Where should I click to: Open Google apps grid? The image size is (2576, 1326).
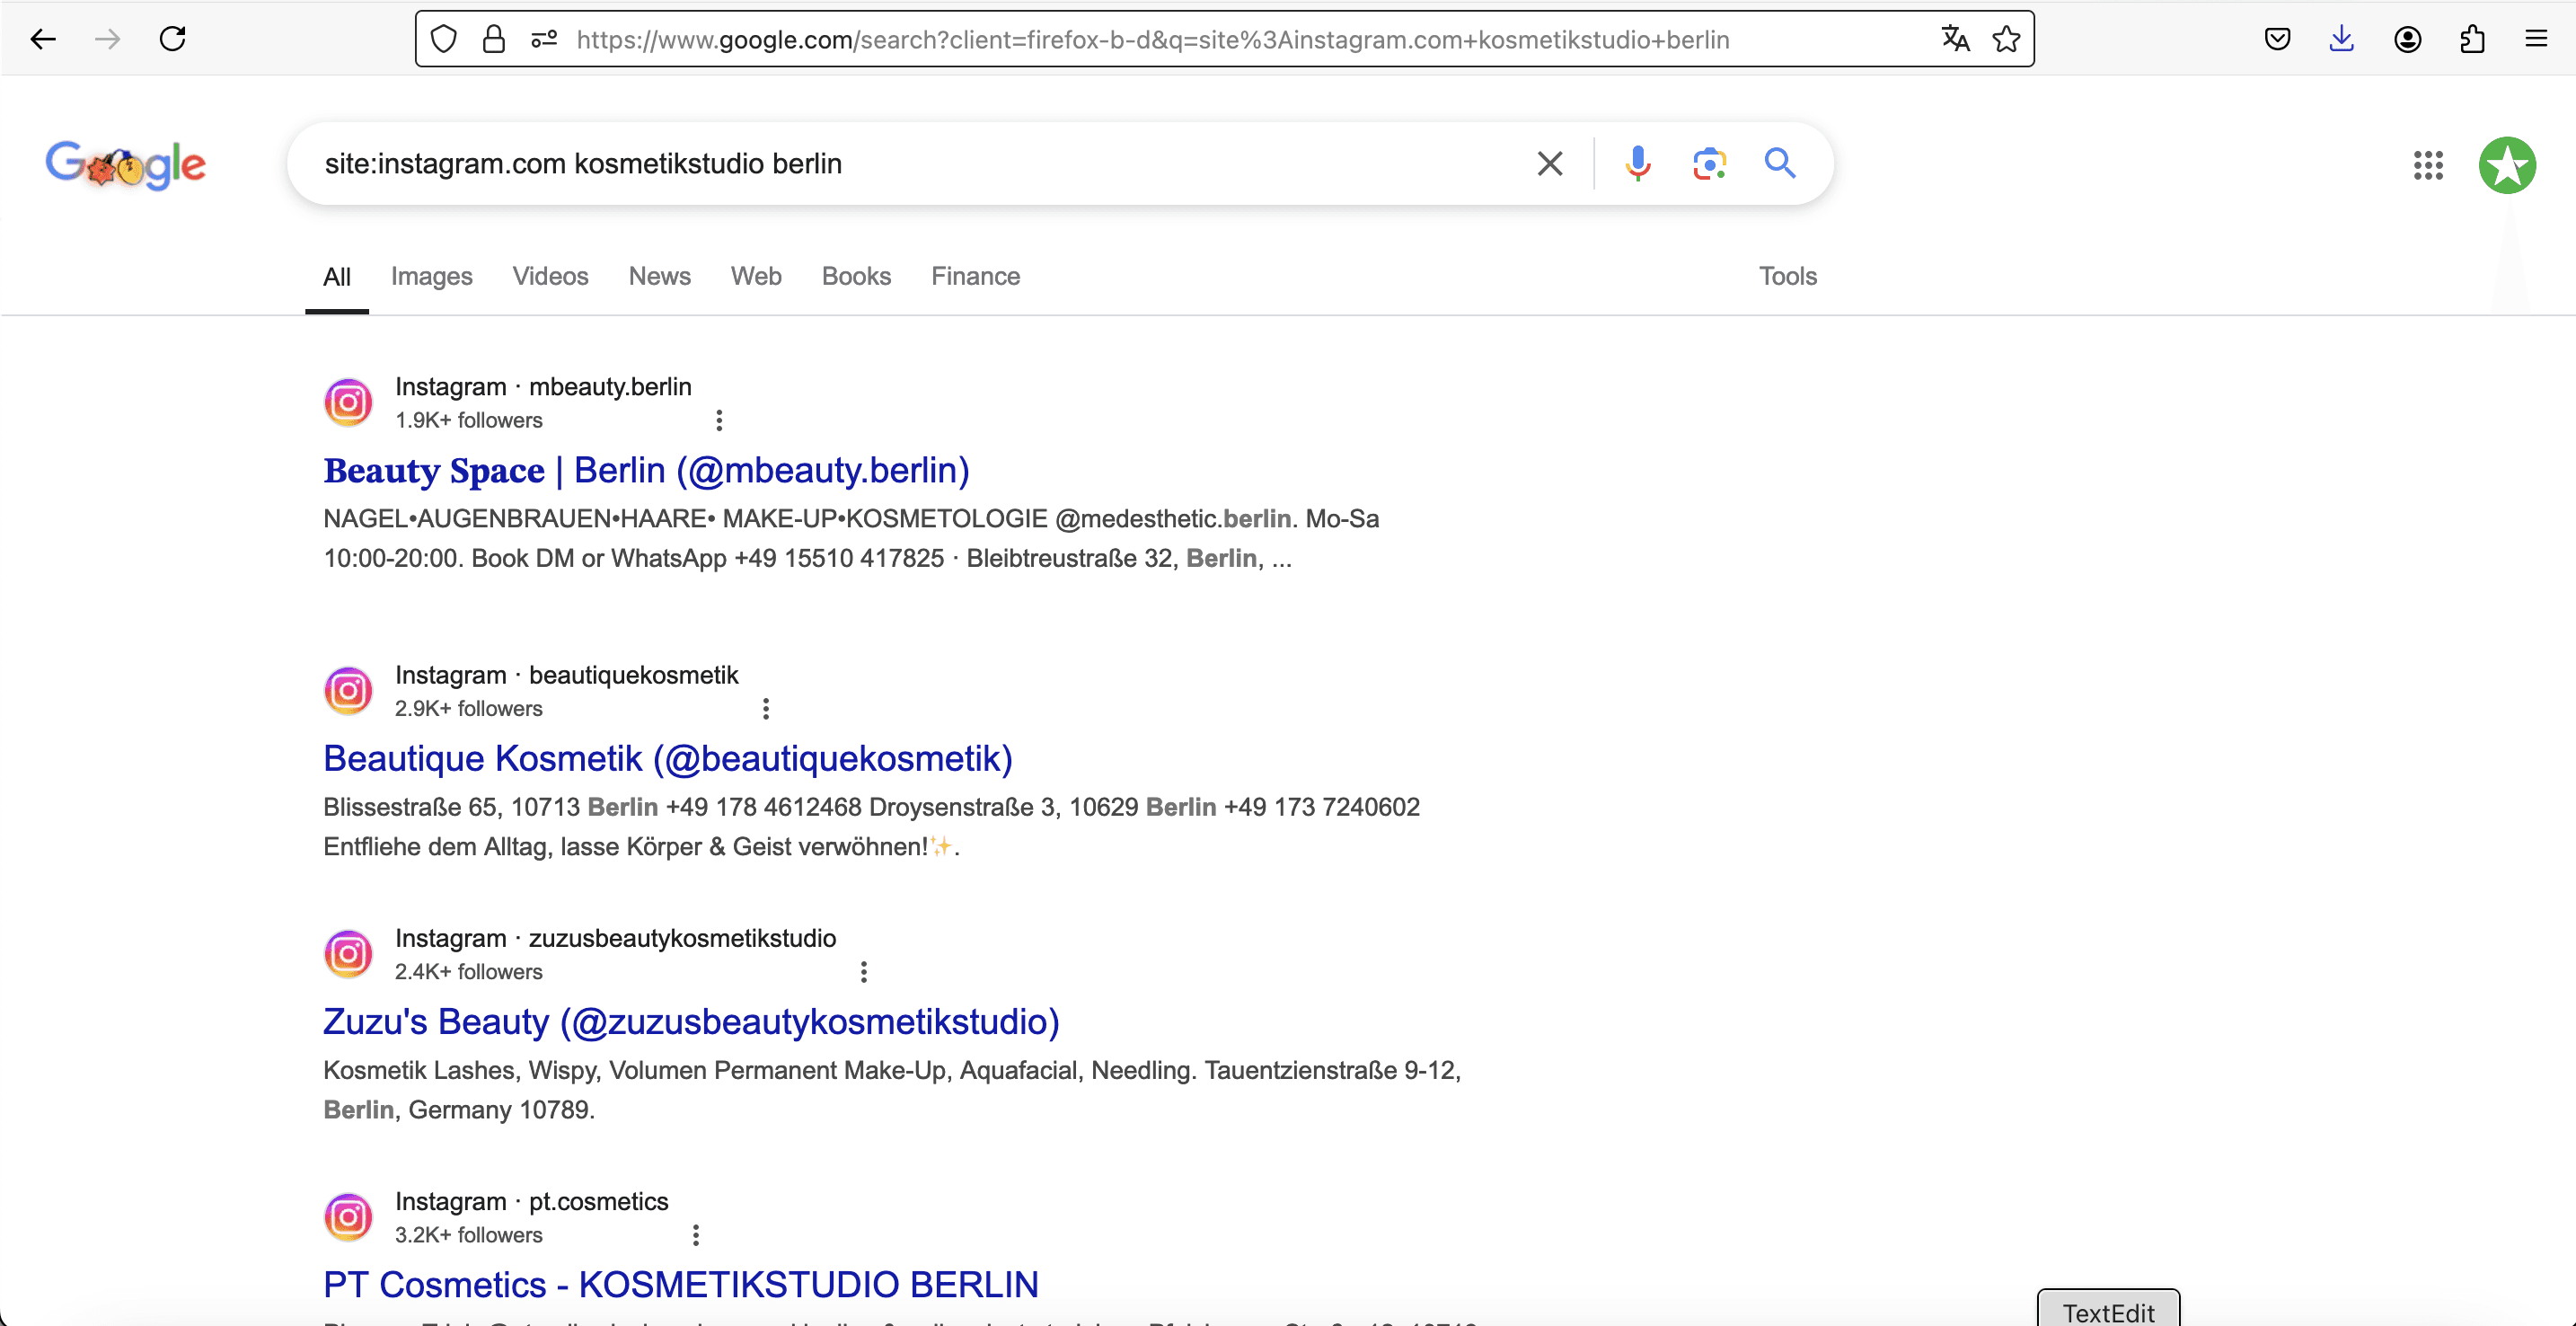pos(2427,165)
